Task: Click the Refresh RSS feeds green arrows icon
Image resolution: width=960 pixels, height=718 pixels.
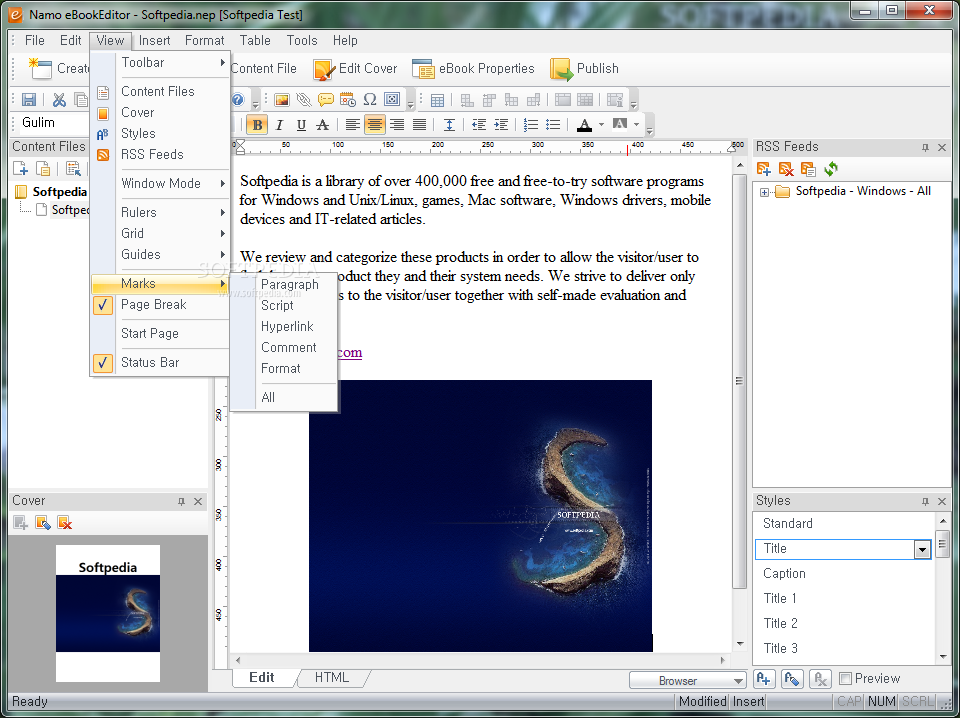Action: [x=831, y=169]
